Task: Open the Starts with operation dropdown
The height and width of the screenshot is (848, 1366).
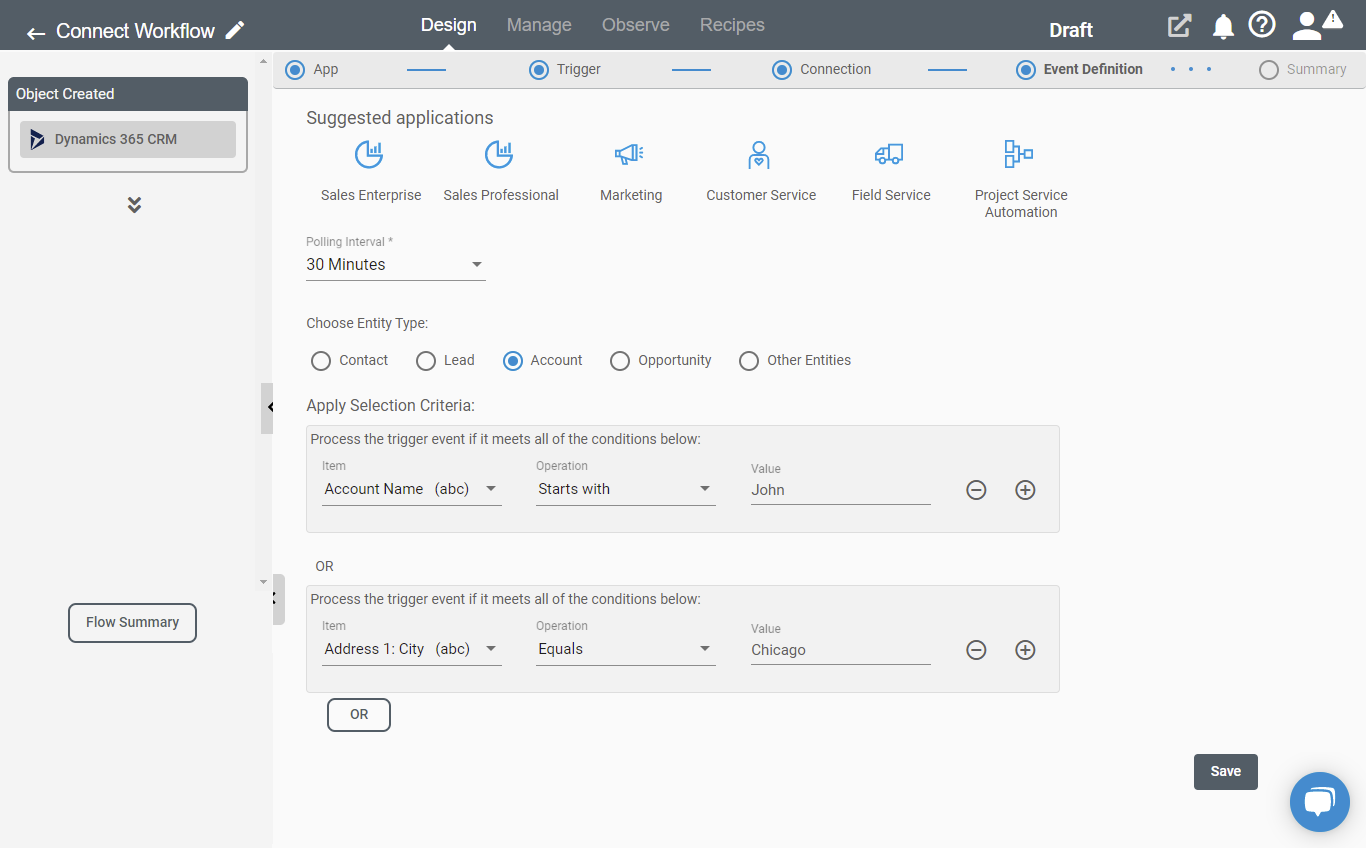Action: point(626,489)
